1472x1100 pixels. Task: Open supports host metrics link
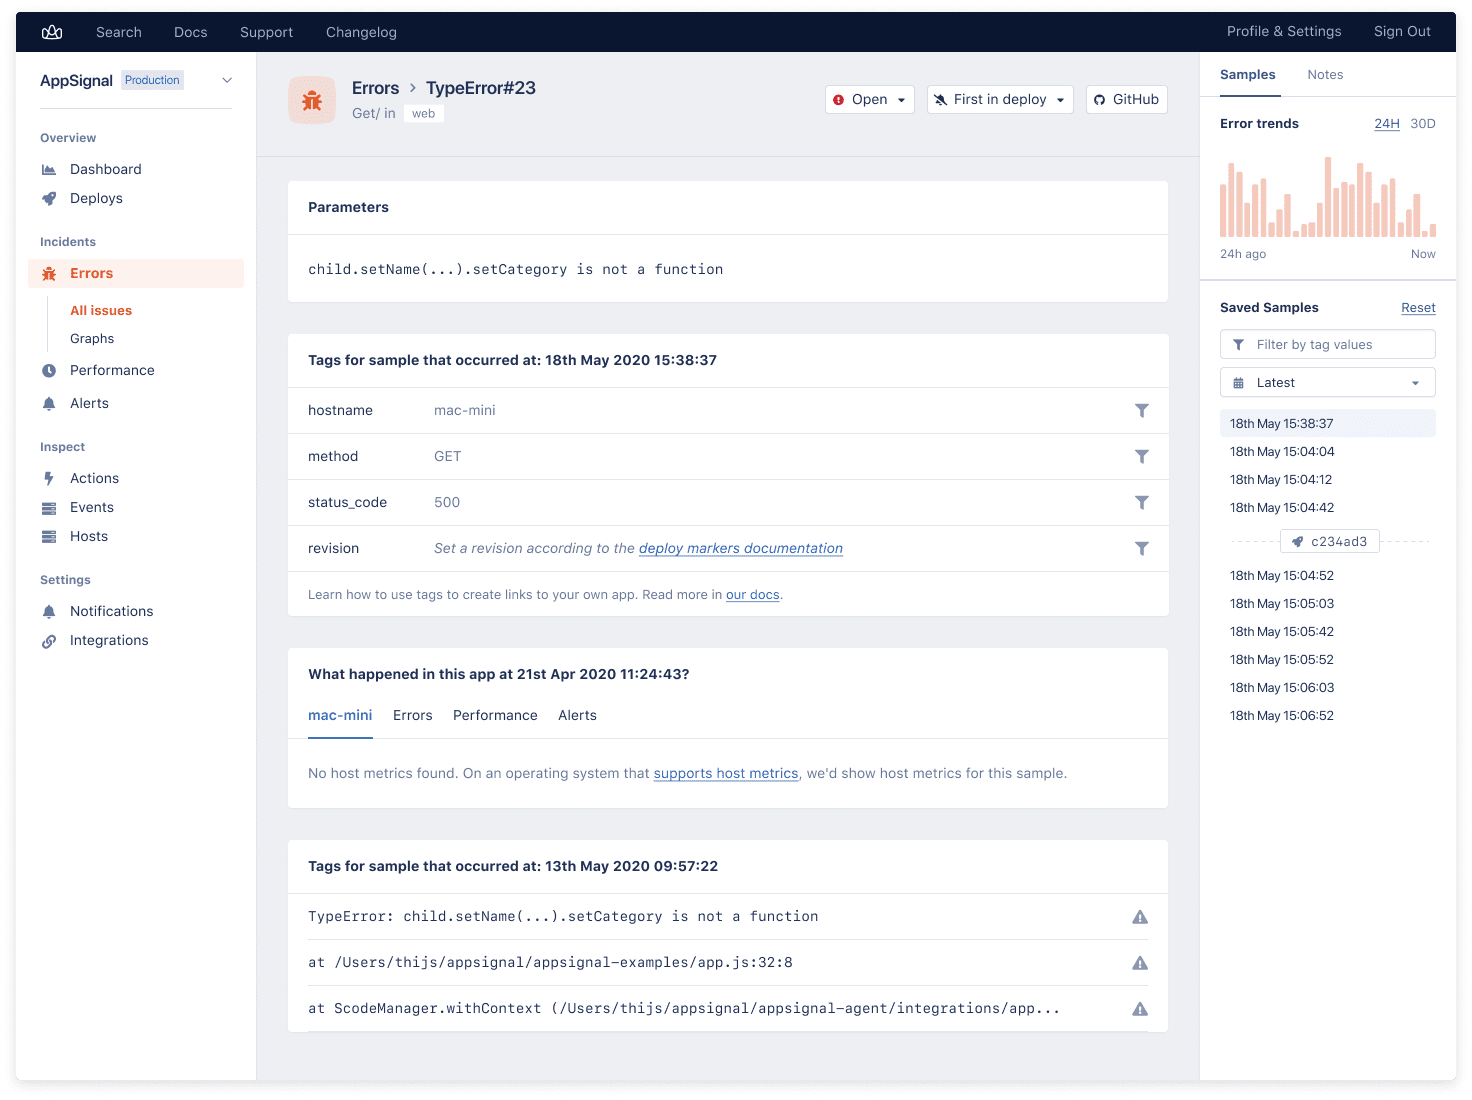pyautogui.click(x=726, y=774)
